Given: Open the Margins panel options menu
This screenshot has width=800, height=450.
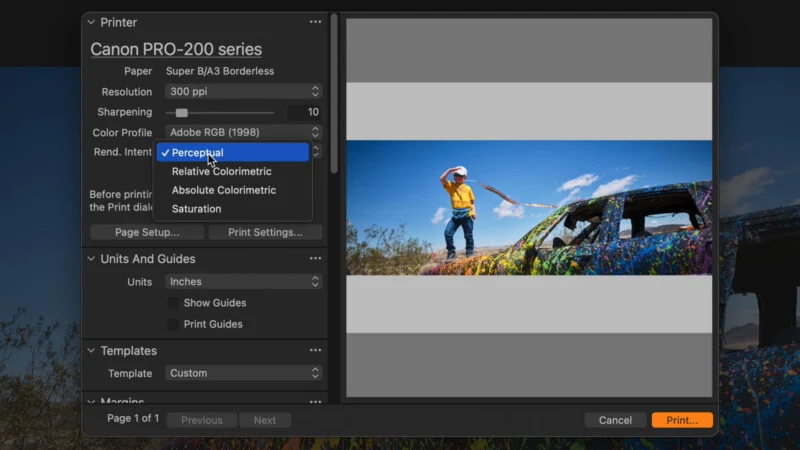Looking at the screenshot, I should [315, 402].
